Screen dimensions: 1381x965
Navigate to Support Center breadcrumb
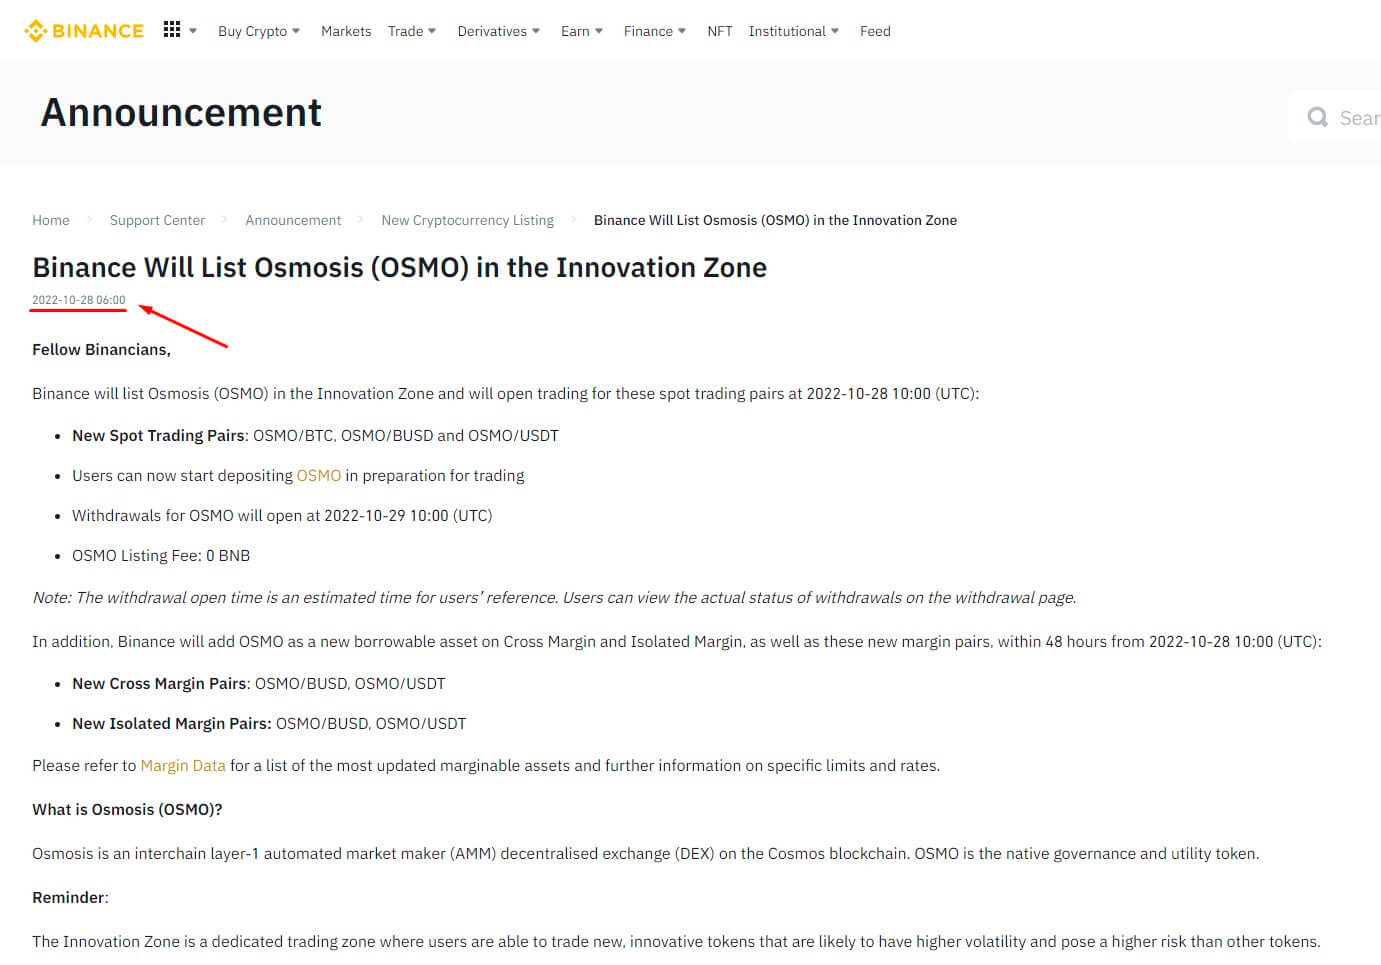(x=157, y=220)
